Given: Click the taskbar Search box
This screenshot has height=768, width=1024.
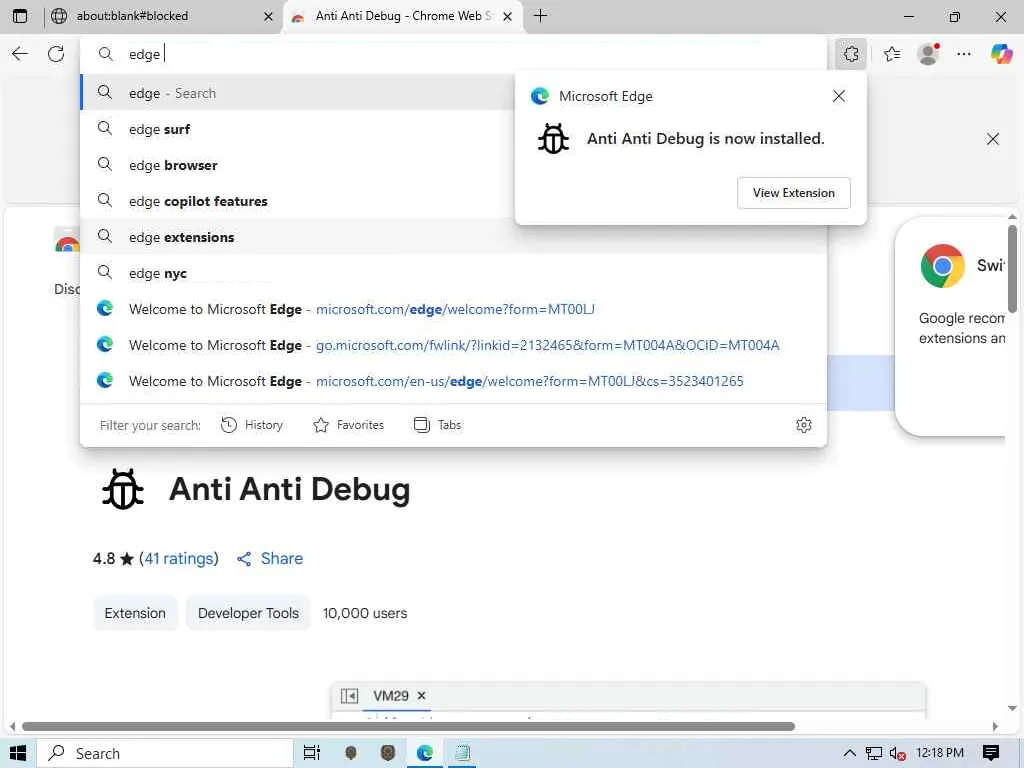Looking at the screenshot, I should [164, 753].
